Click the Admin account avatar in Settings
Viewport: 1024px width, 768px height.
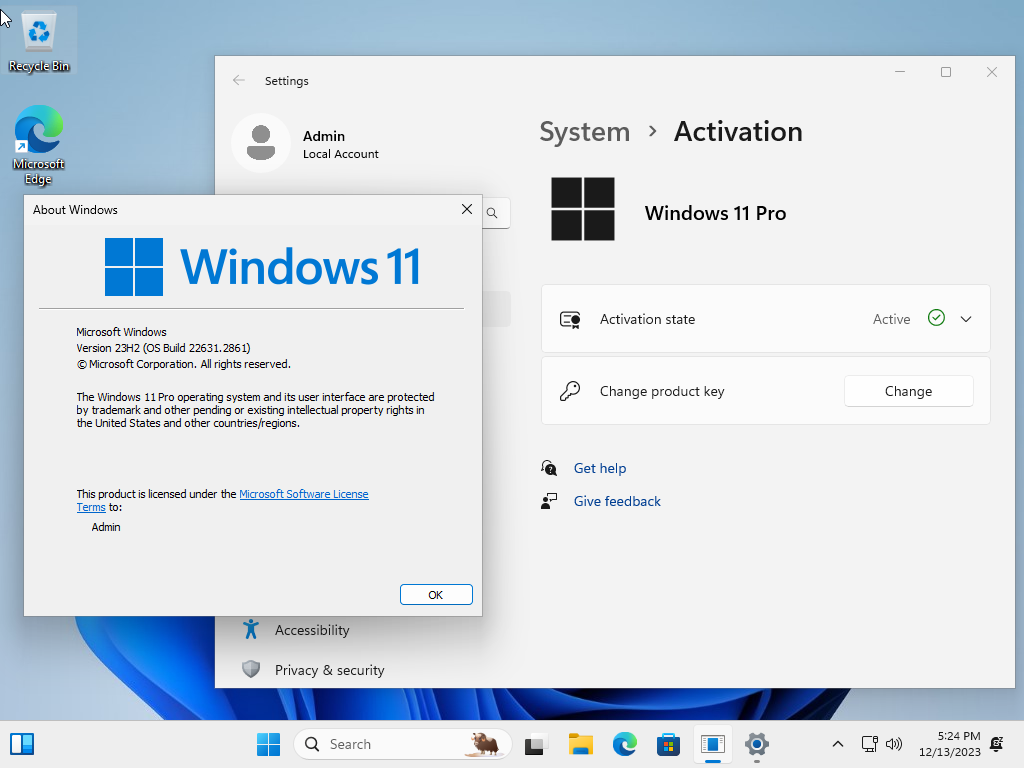click(x=261, y=143)
